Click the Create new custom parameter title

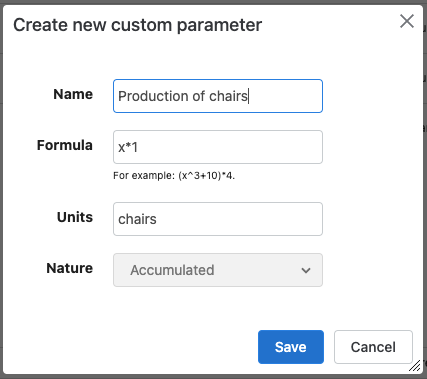click(x=138, y=25)
